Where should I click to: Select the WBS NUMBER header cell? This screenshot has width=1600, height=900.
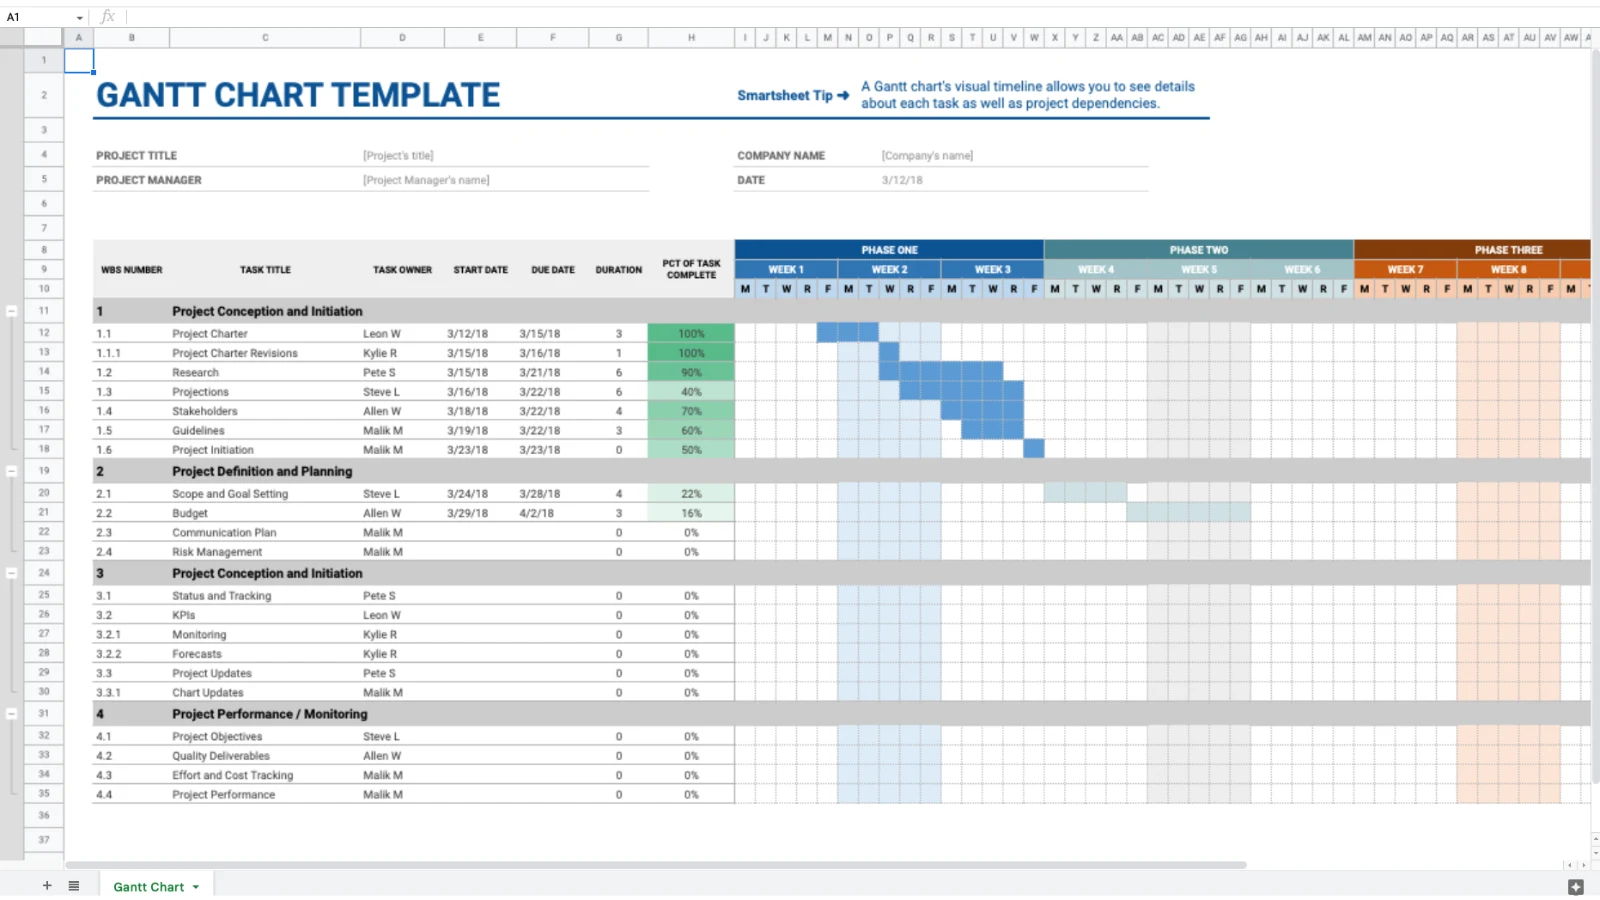131,270
